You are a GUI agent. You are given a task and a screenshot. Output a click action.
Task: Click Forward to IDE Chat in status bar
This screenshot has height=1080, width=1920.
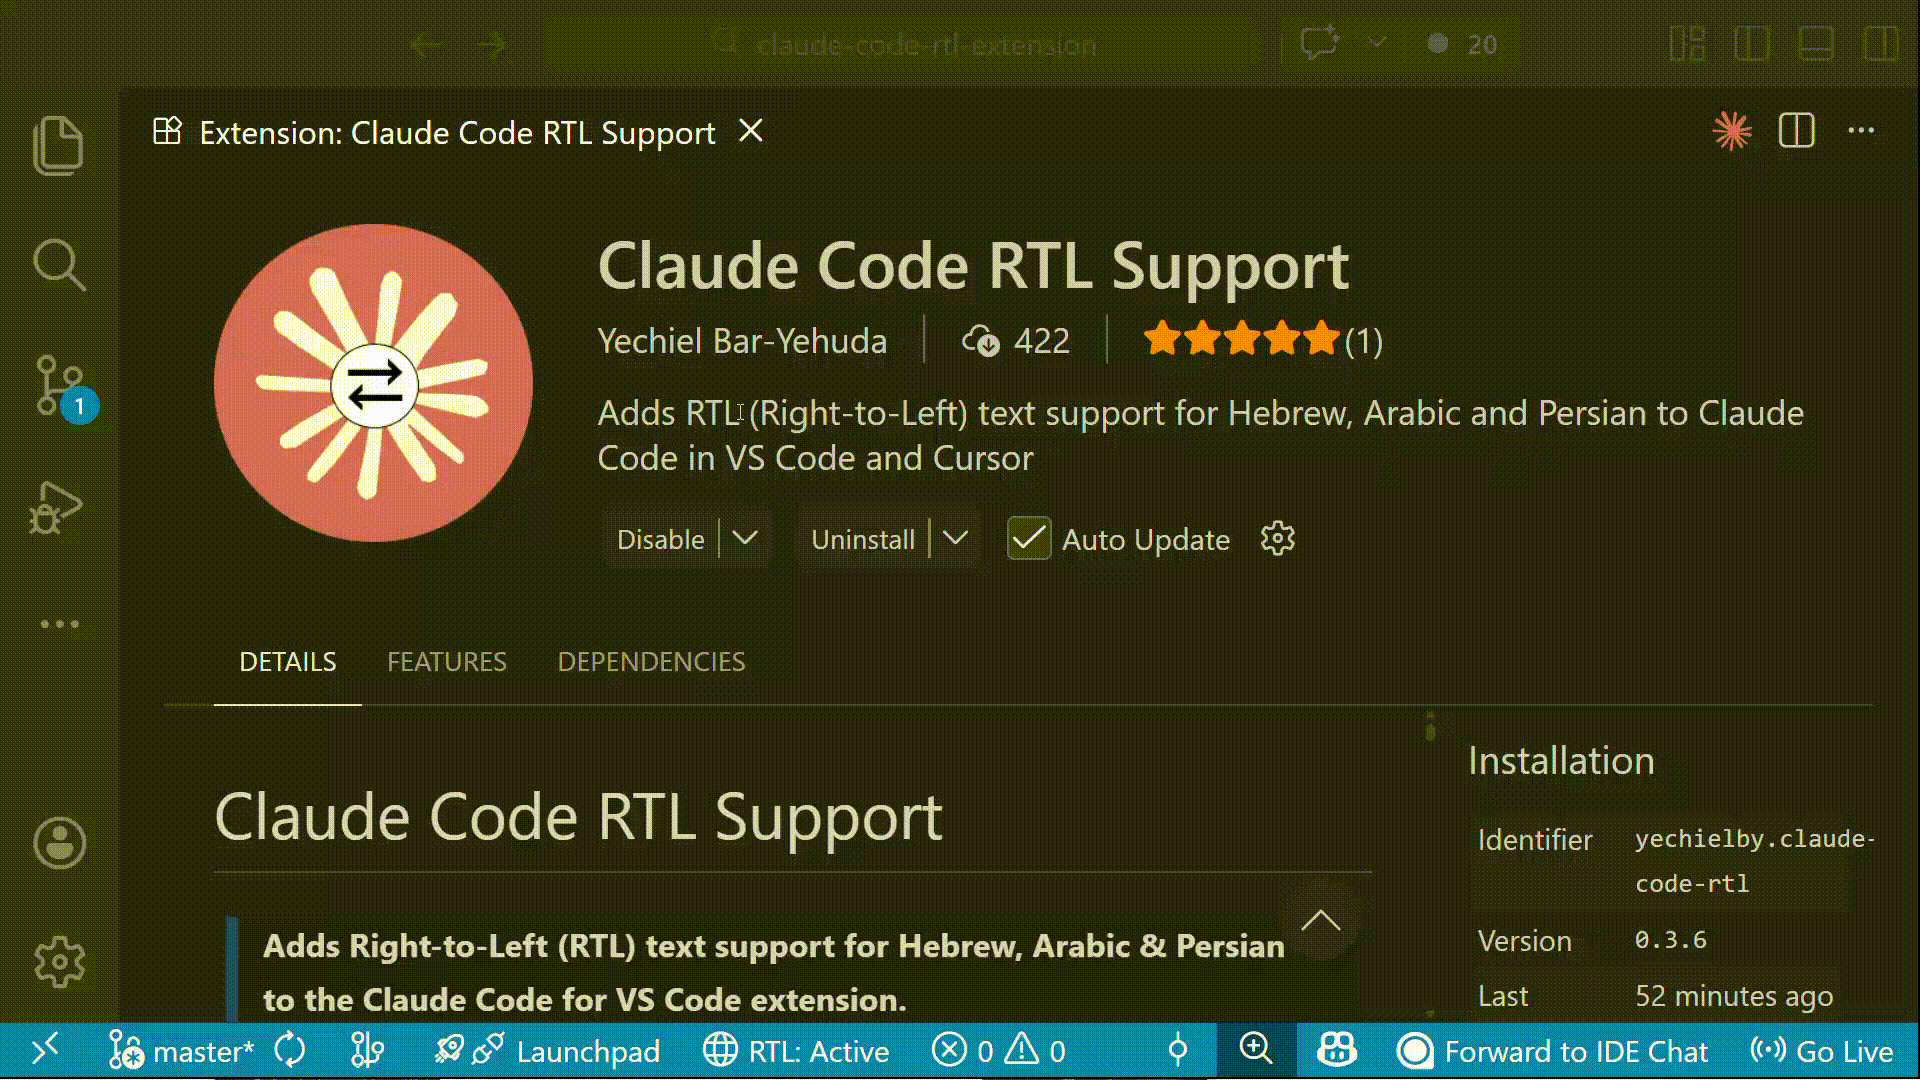tap(1553, 1051)
